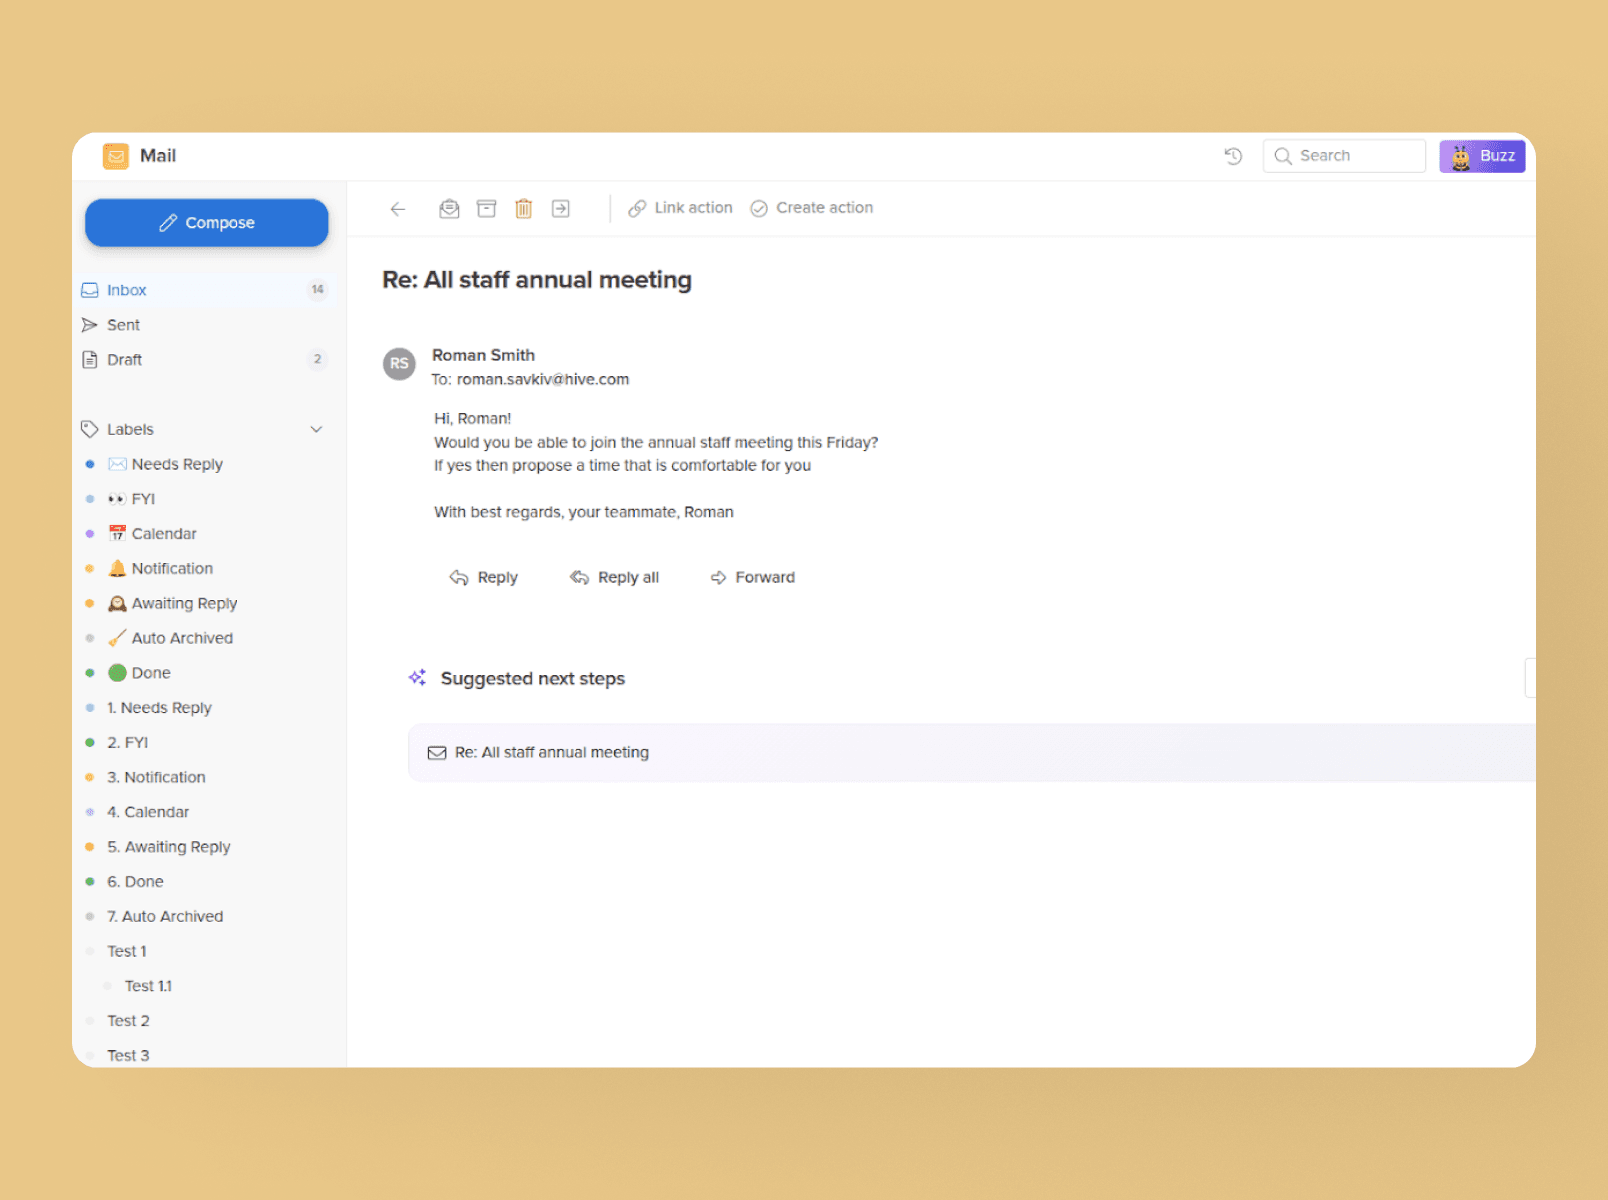Click Reply under the message
Viewport: 1608px width, 1200px height.
pos(484,578)
